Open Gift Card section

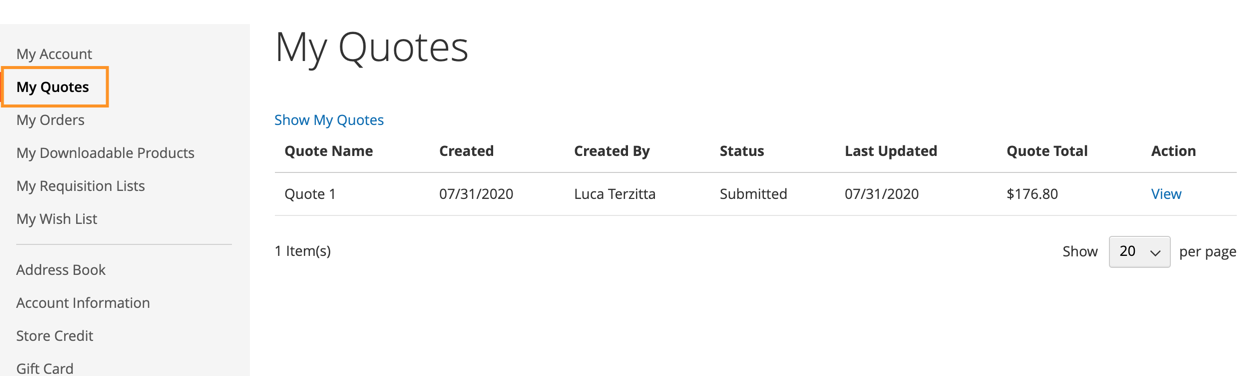(x=45, y=368)
